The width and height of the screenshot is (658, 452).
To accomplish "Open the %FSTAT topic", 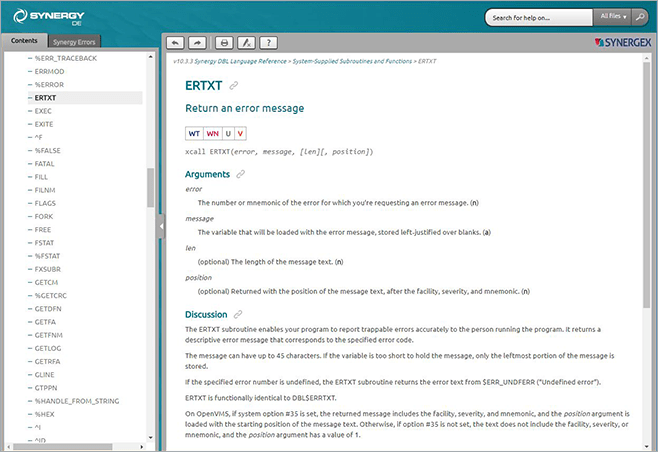I will (x=47, y=256).
